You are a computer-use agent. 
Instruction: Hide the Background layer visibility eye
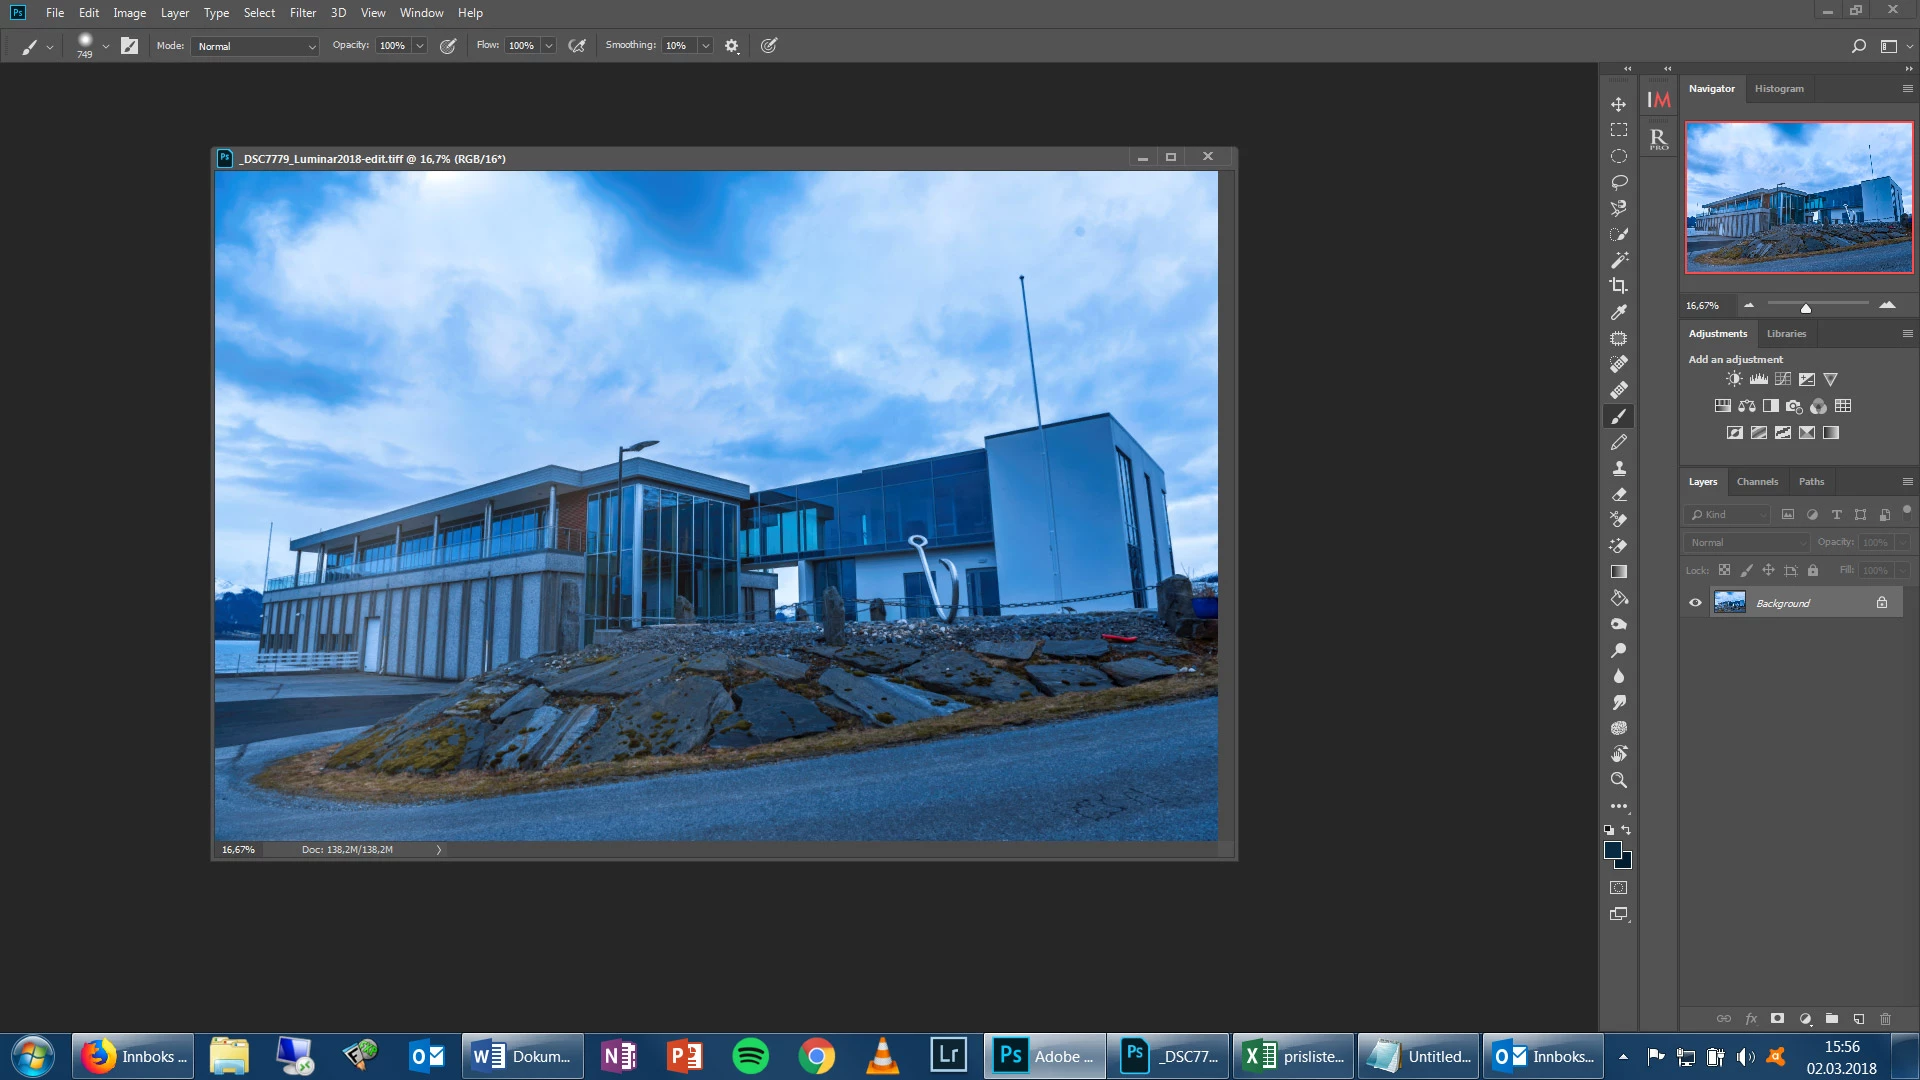tap(1695, 603)
